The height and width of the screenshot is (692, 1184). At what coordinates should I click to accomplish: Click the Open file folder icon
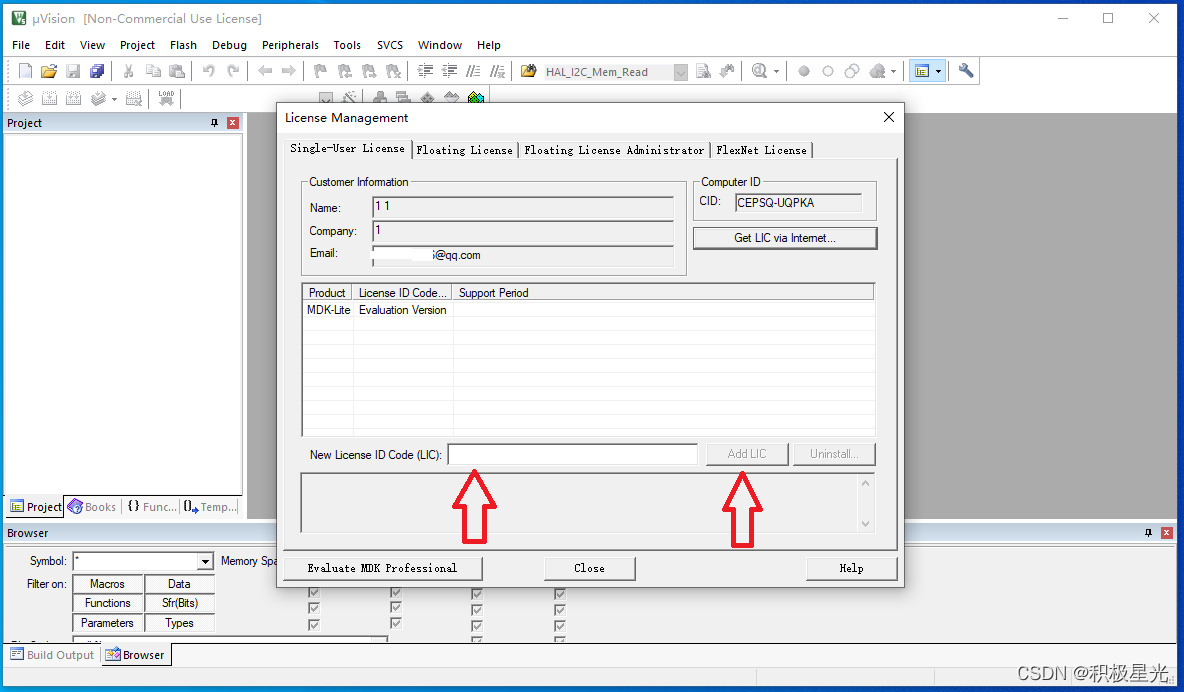click(49, 71)
